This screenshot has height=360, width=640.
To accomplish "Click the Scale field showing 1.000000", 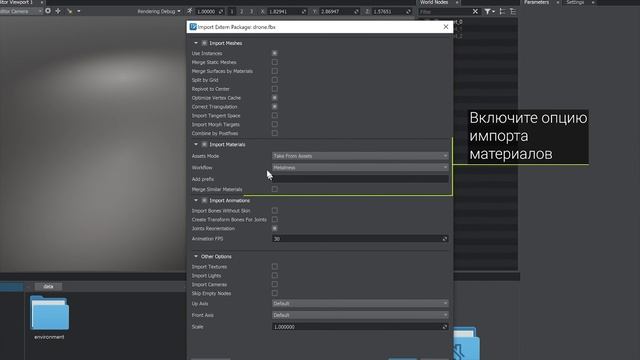I will (360, 327).
